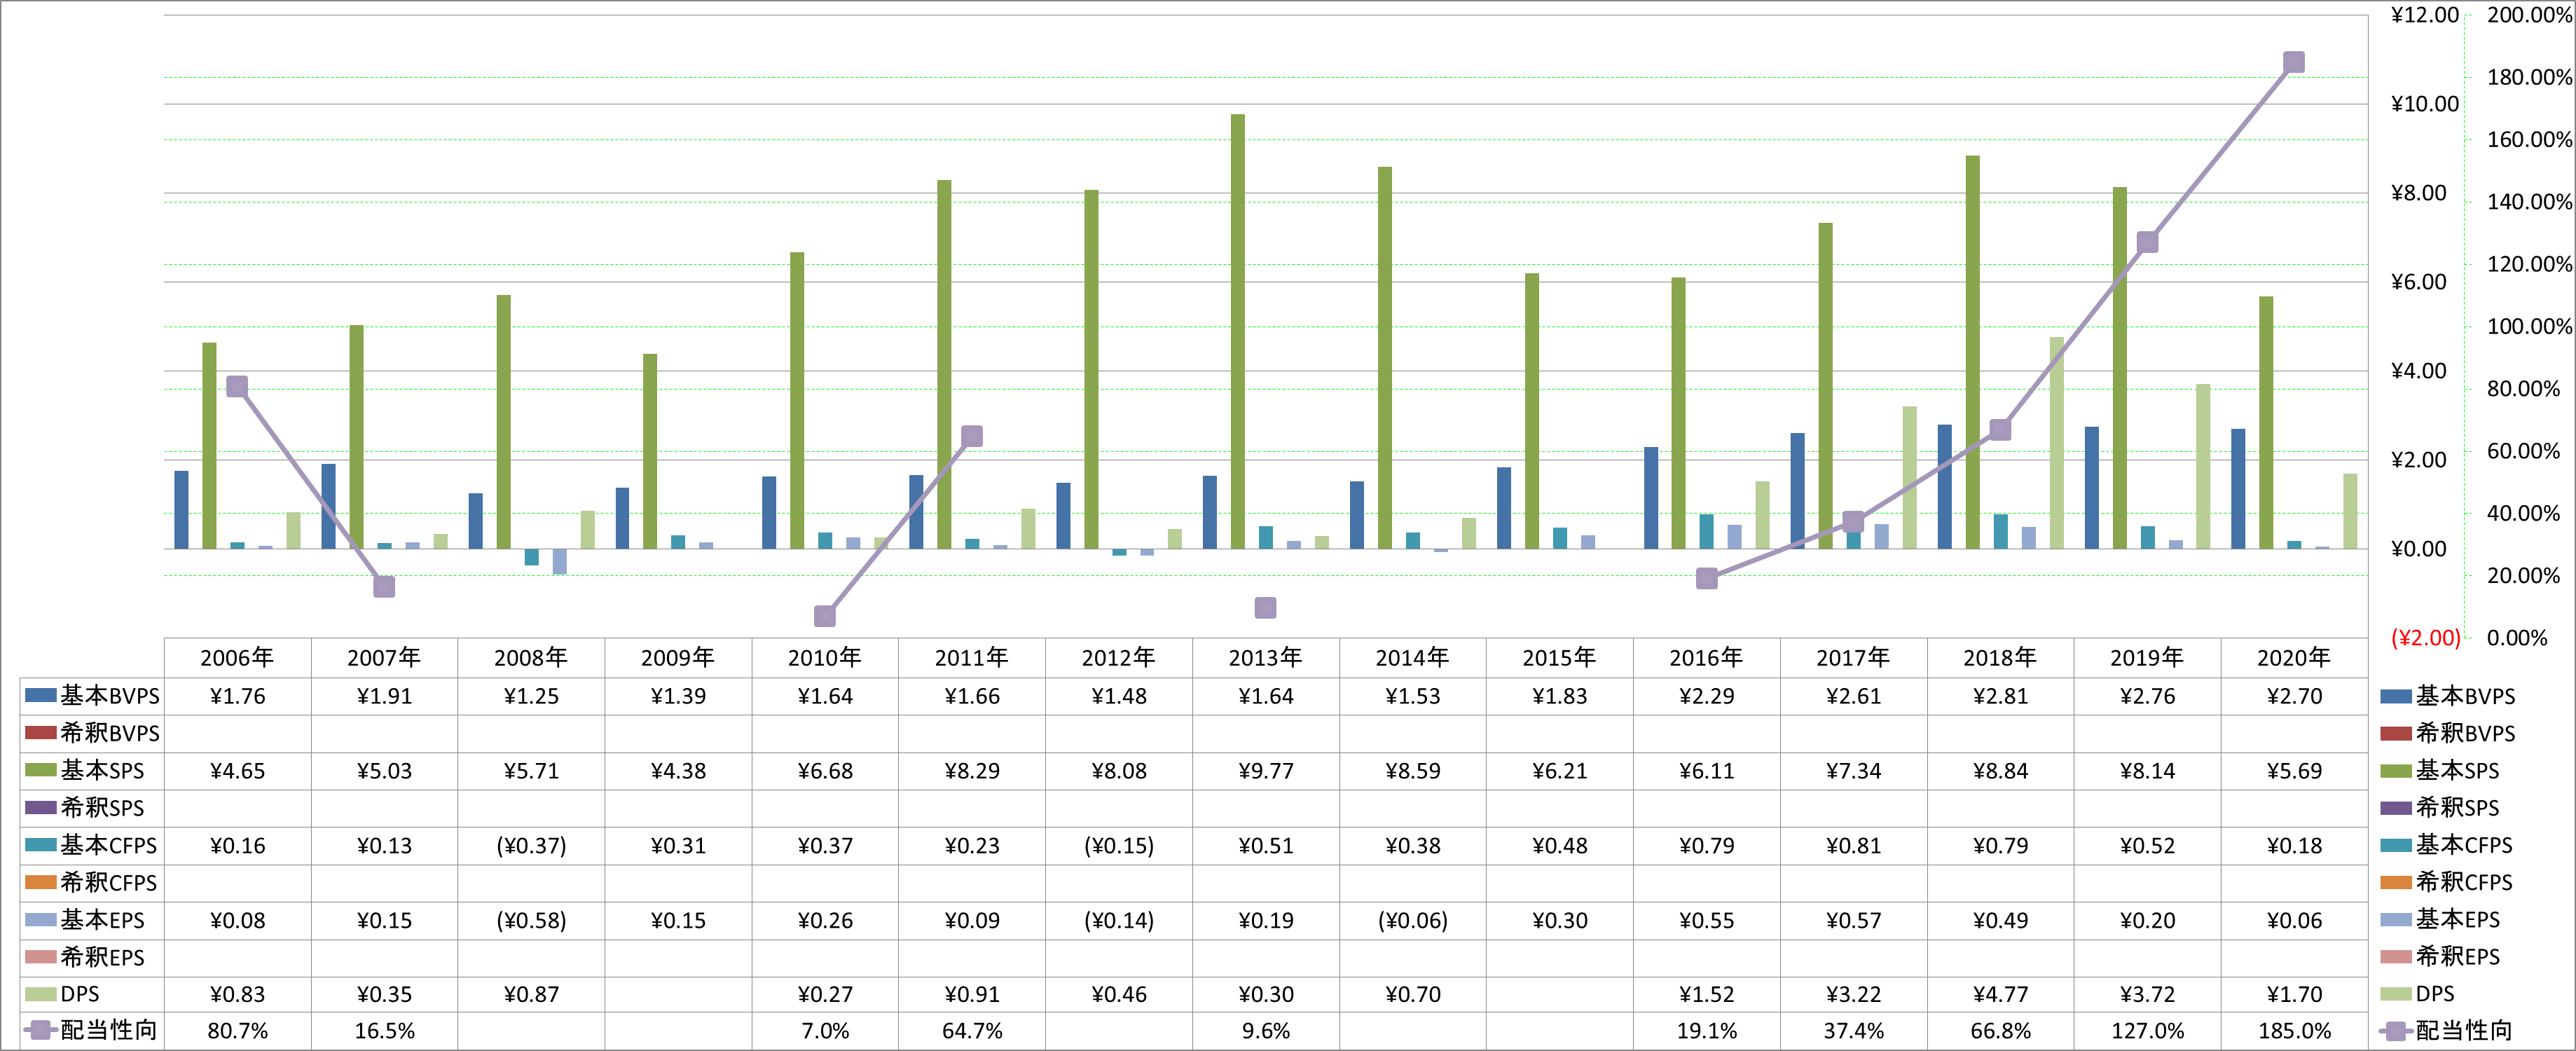Click the DPS value ¥3.22 for 2017
2576x1051 pixels.
[x=1854, y=995]
